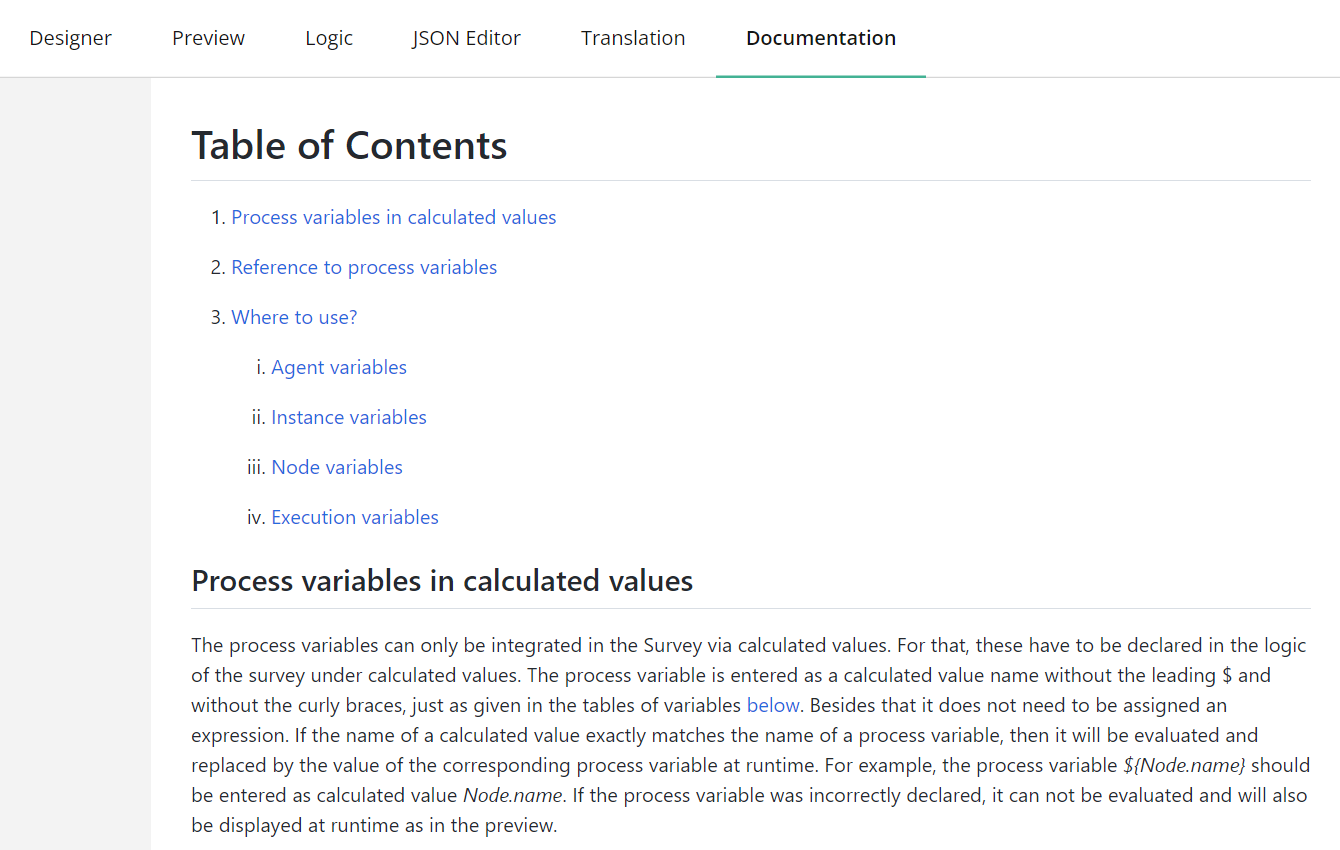Open the Execution variables link
The image size is (1340, 850).
tap(355, 517)
